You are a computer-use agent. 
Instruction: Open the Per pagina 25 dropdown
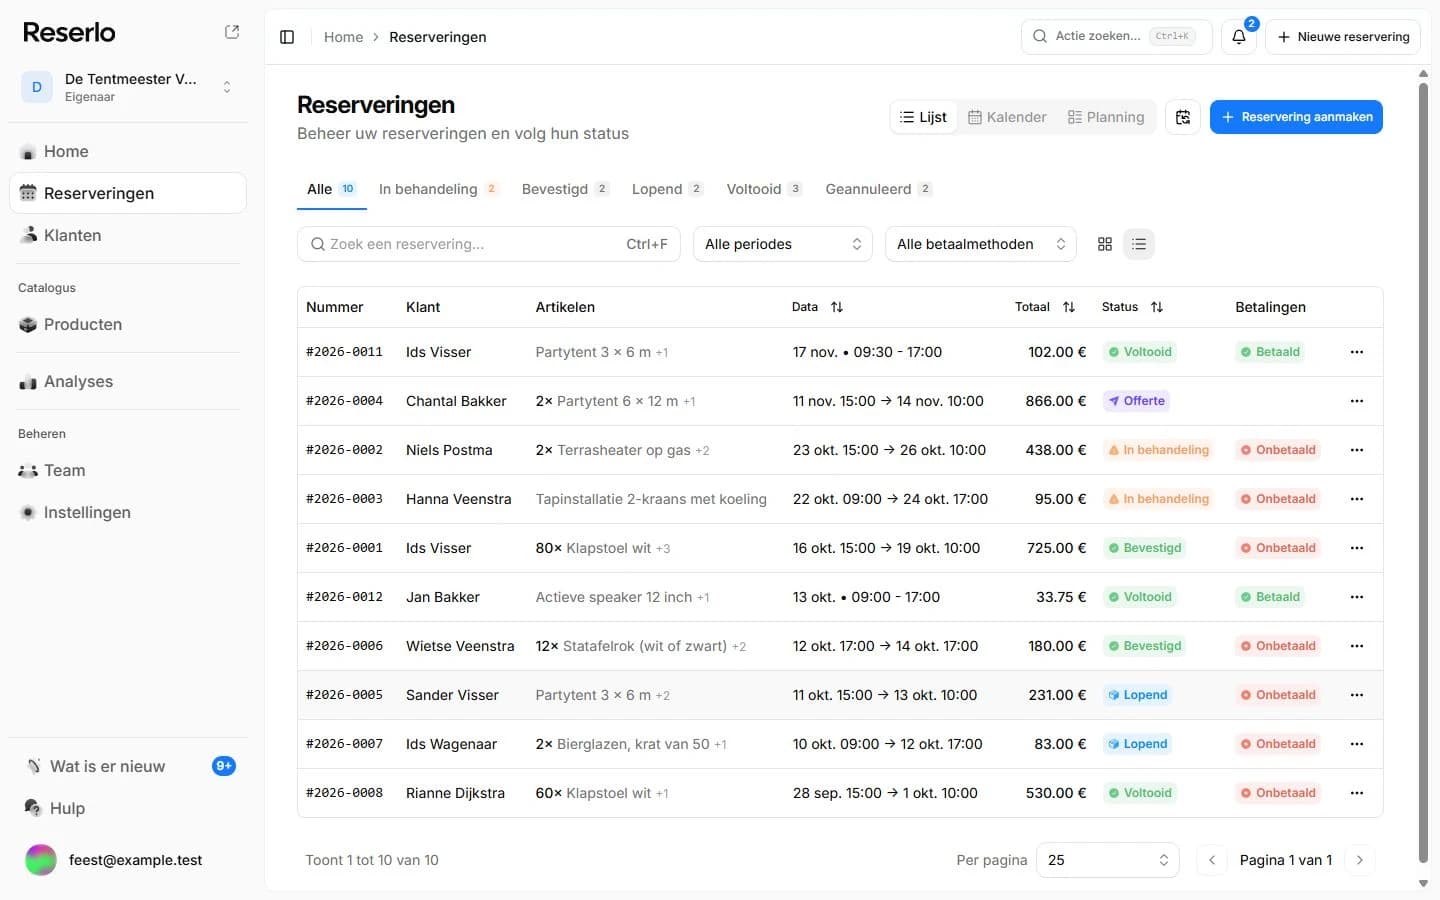pyautogui.click(x=1108, y=860)
